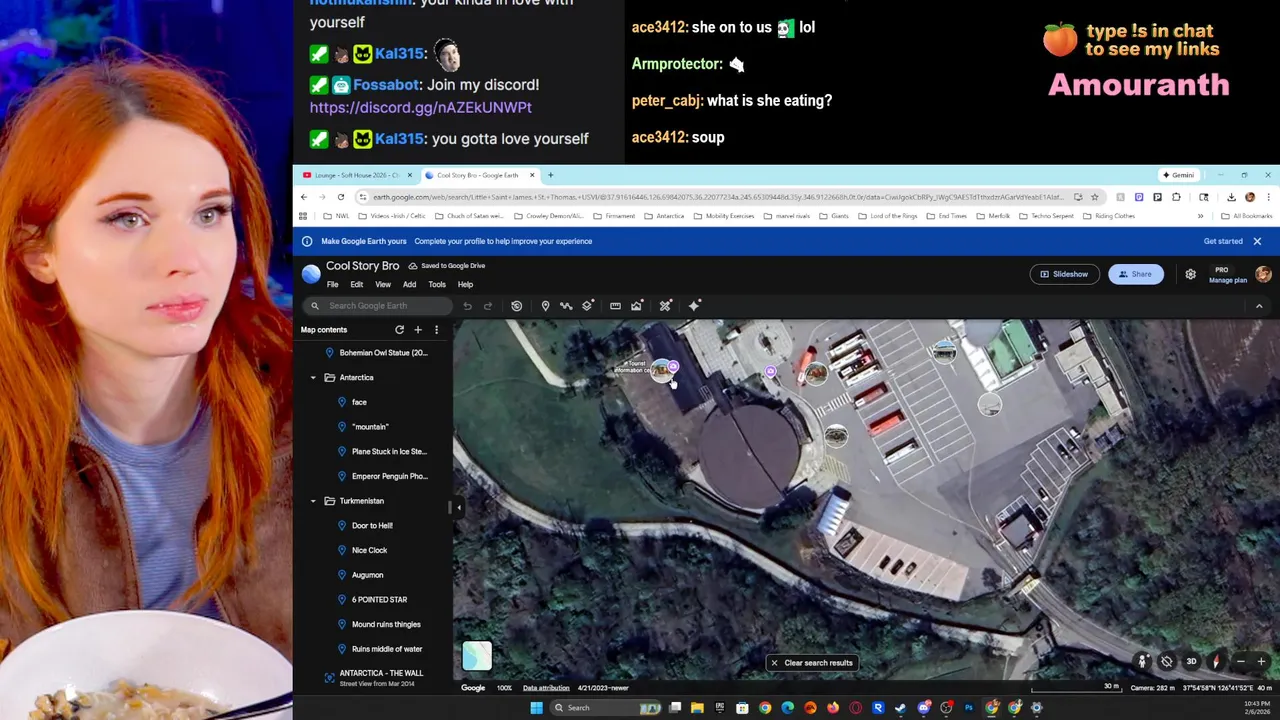This screenshot has height=720, width=1280.
Task: Click the compass north icon
Action: point(1215,662)
